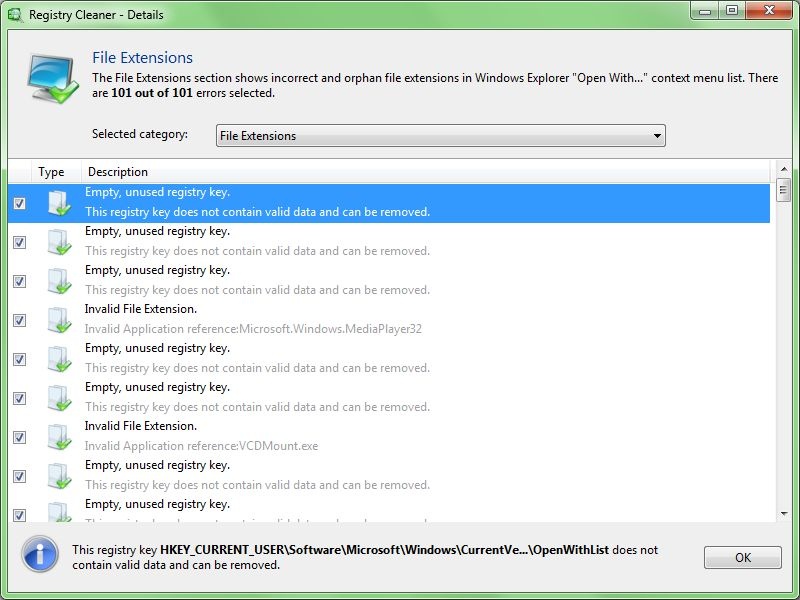Click the file icon in the highlighted row

(59, 203)
